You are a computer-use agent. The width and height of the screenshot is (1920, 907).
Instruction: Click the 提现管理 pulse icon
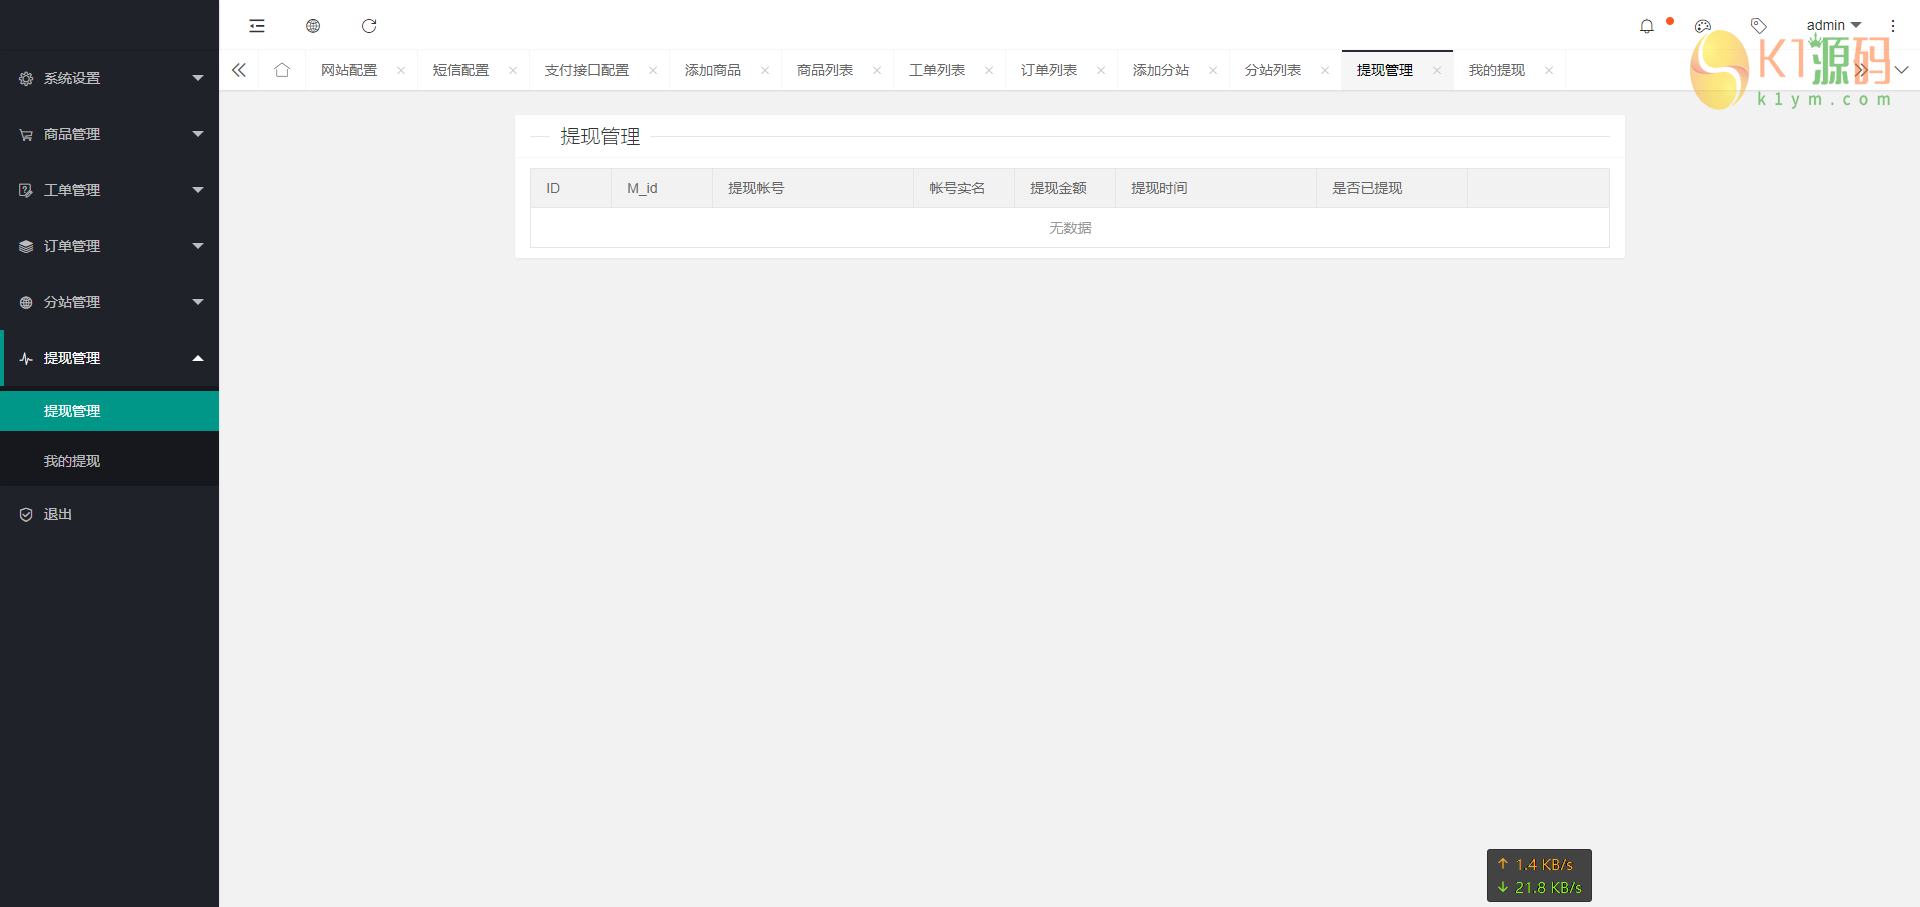coord(26,358)
